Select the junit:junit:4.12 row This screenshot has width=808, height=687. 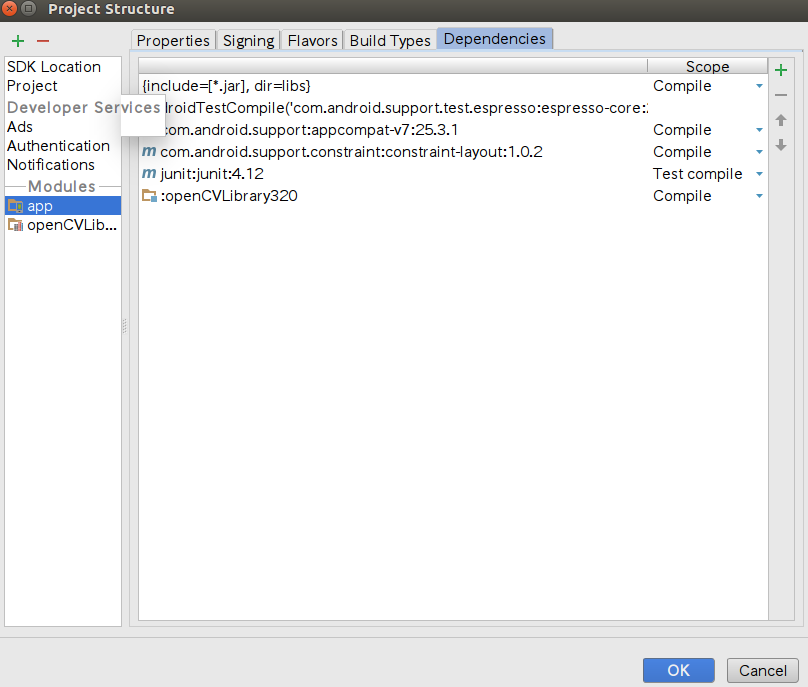pyautogui.click(x=453, y=174)
